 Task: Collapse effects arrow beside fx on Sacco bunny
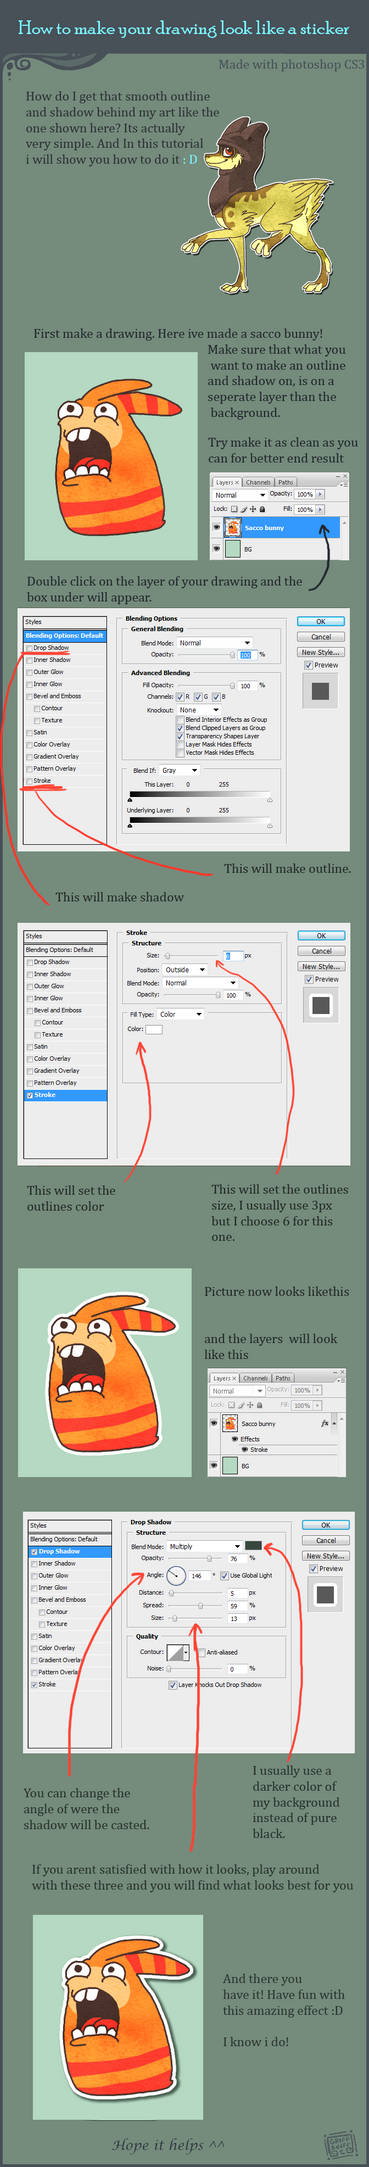[x=335, y=1423]
